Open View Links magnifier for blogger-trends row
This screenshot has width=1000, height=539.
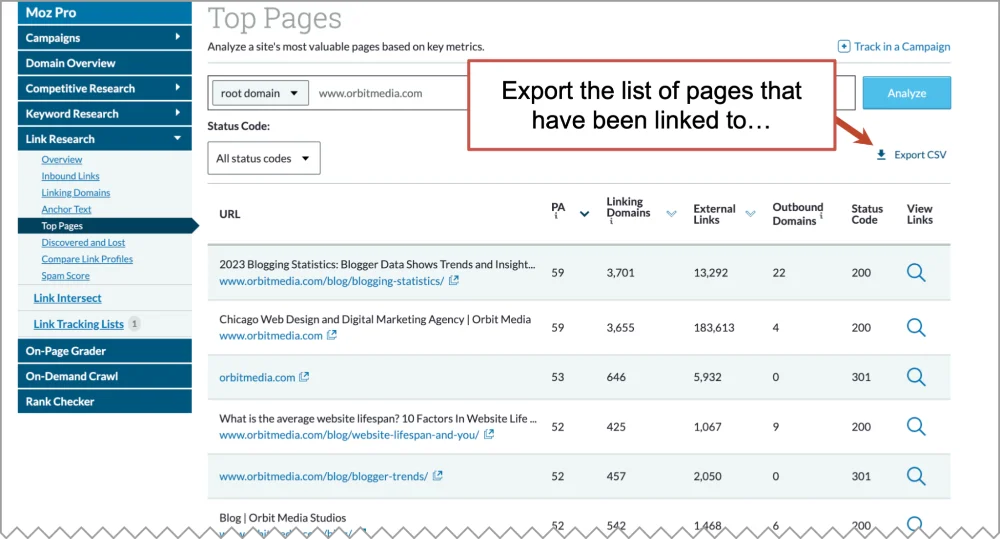pos(916,476)
